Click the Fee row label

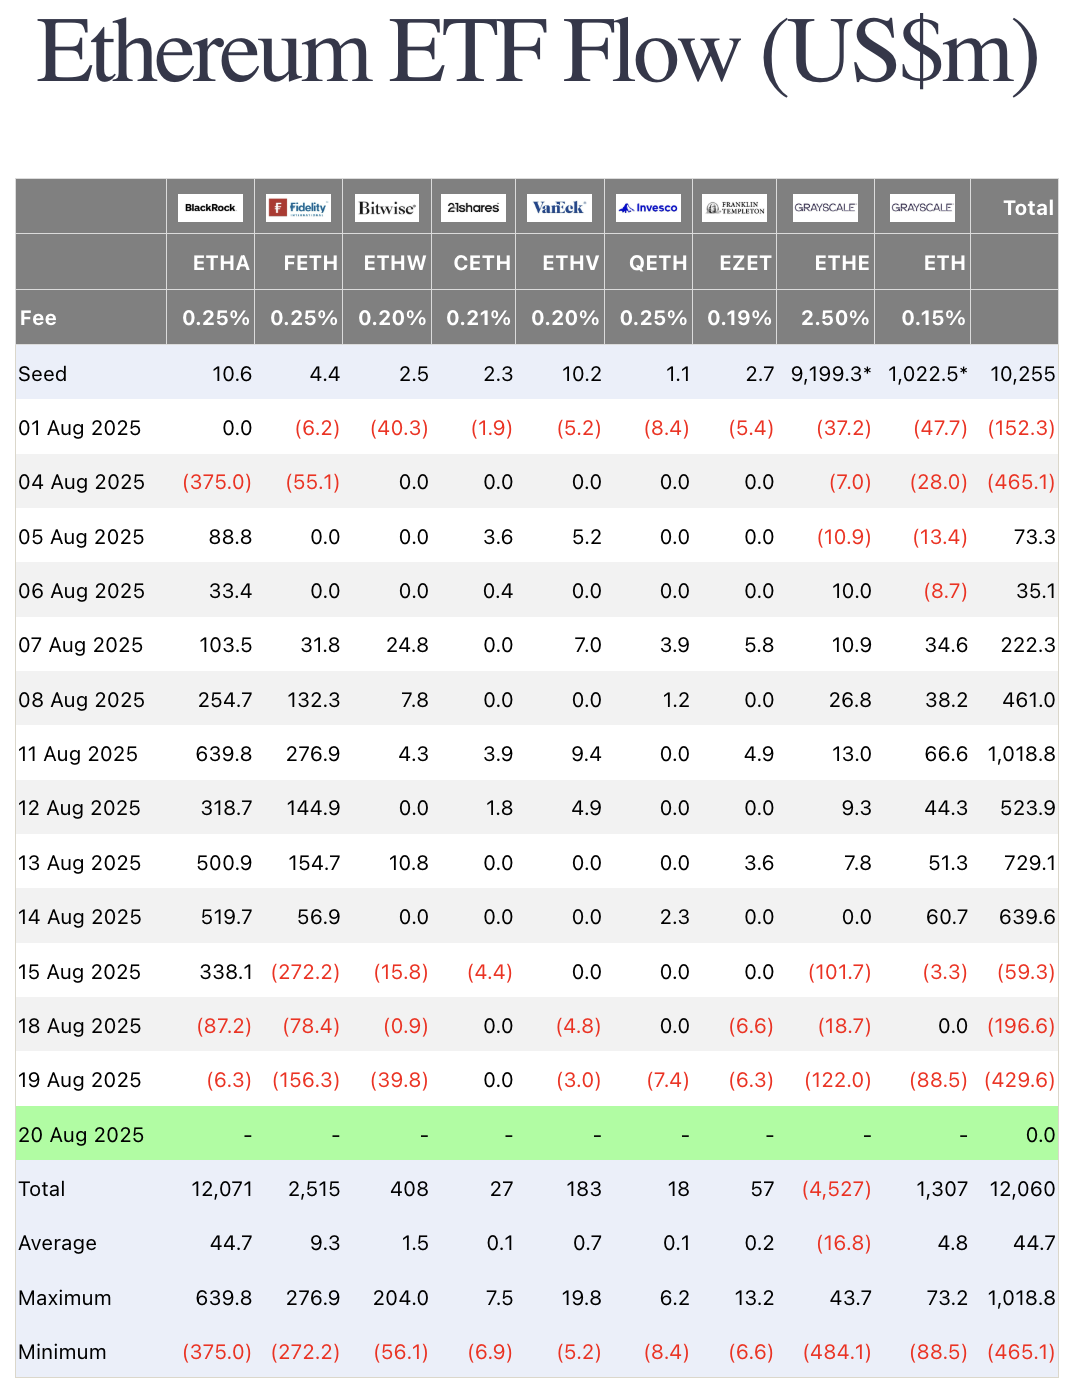coord(38,318)
